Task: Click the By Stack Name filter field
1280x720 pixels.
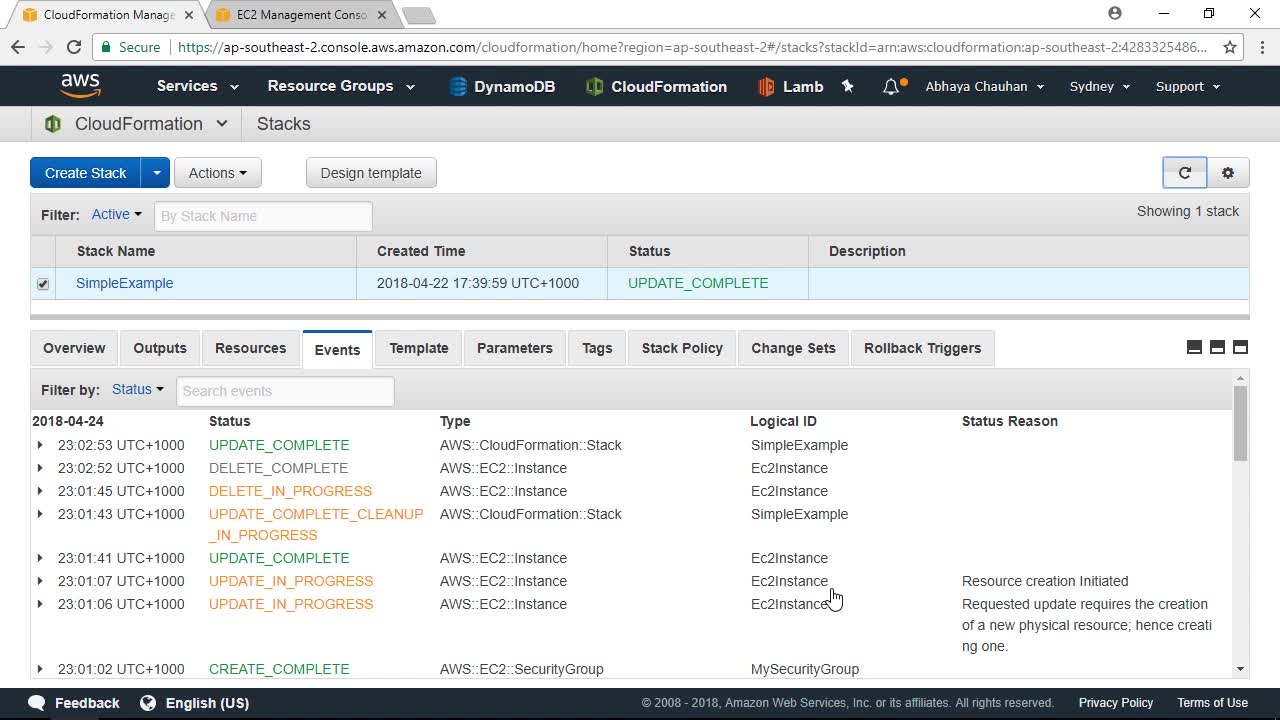Action: pos(263,216)
